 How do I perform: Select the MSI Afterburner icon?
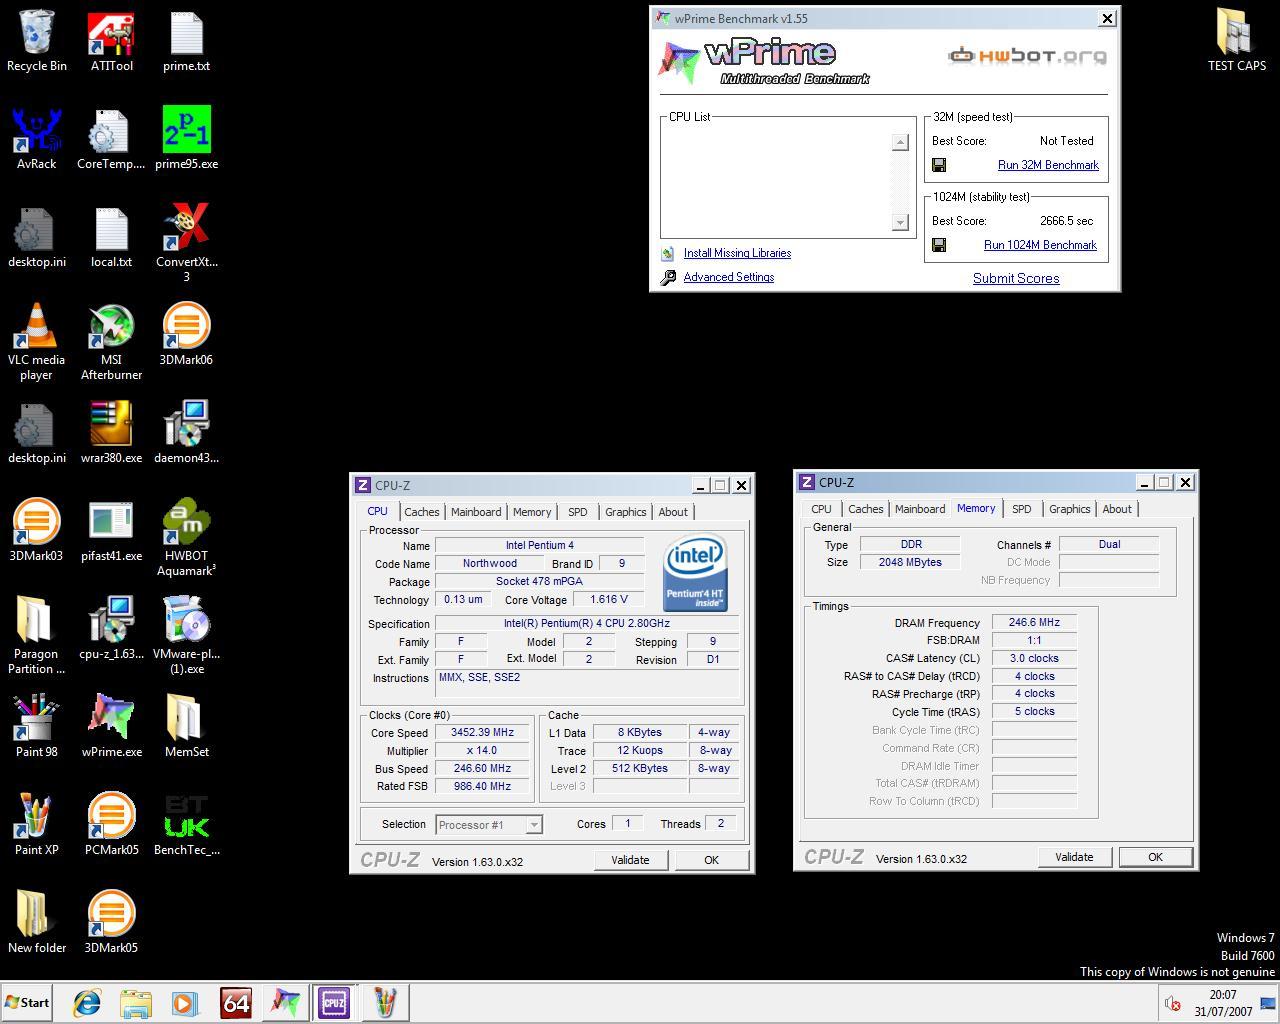111,342
